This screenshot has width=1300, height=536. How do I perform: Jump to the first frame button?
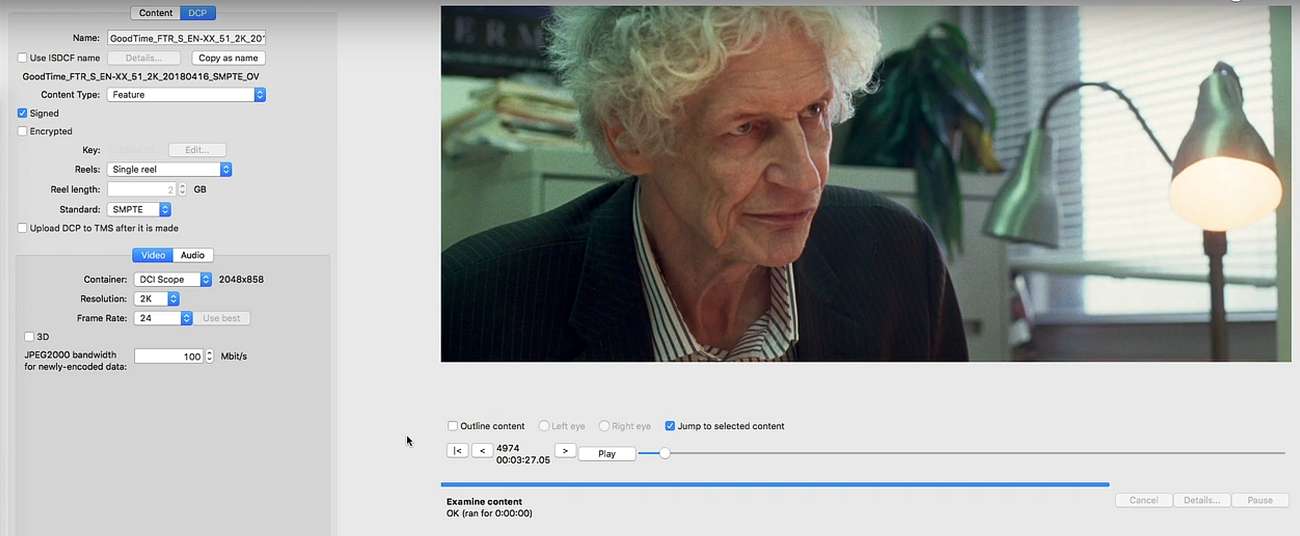click(x=457, y=451)
